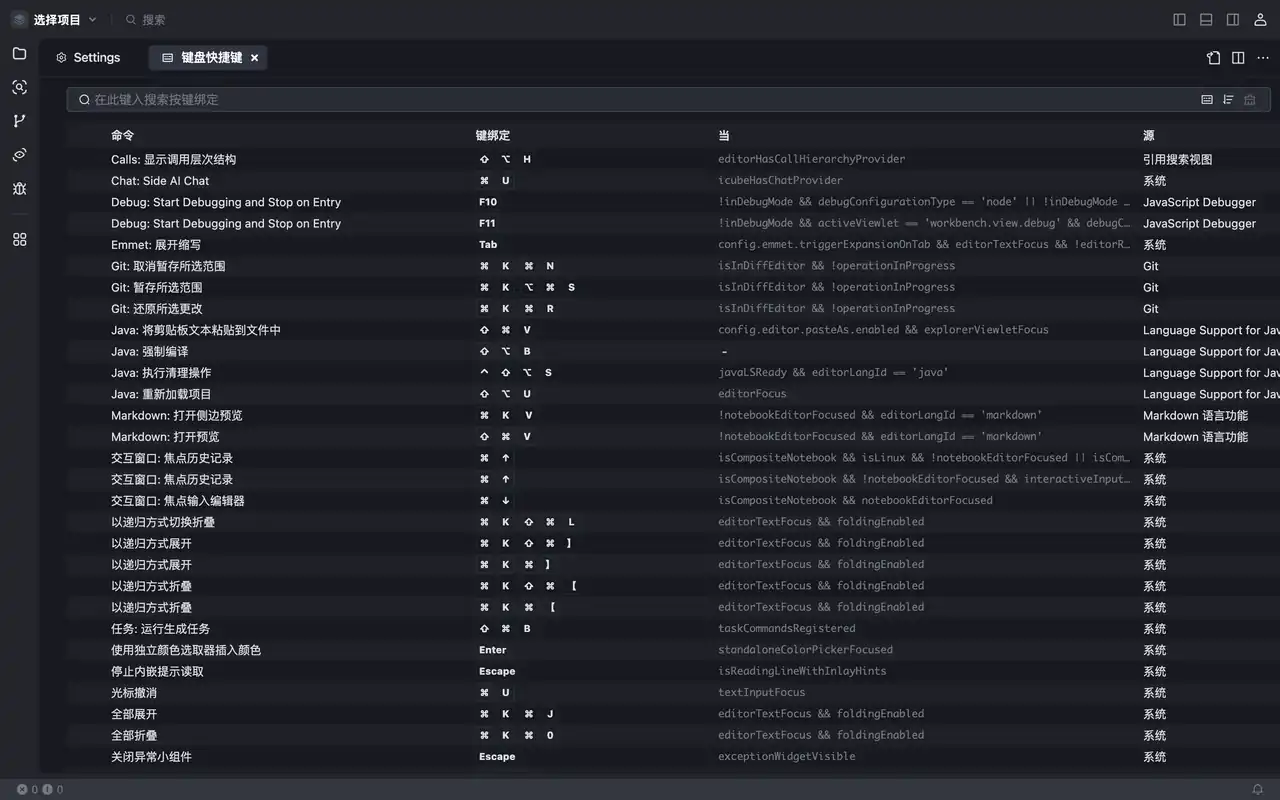Click the eye preview icon in sidebar
This screenshot has height=800, width=1280.
(x=19, y=155)
